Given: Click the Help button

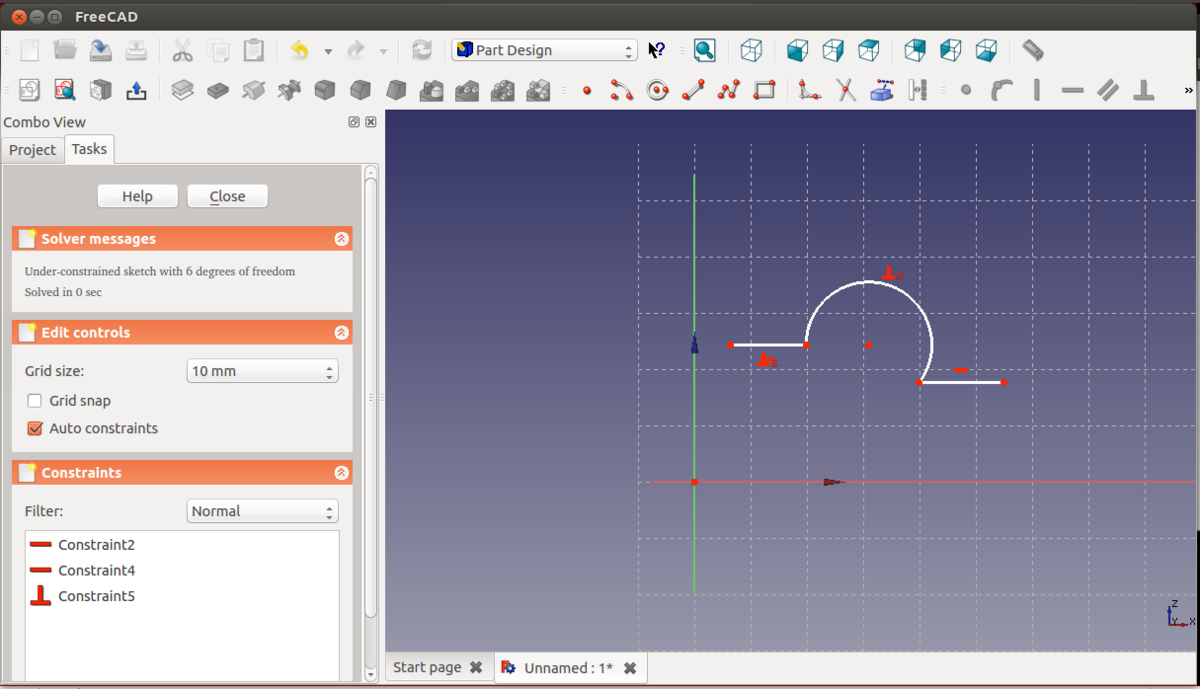Looking at the screenshot, I should point(137,196).
